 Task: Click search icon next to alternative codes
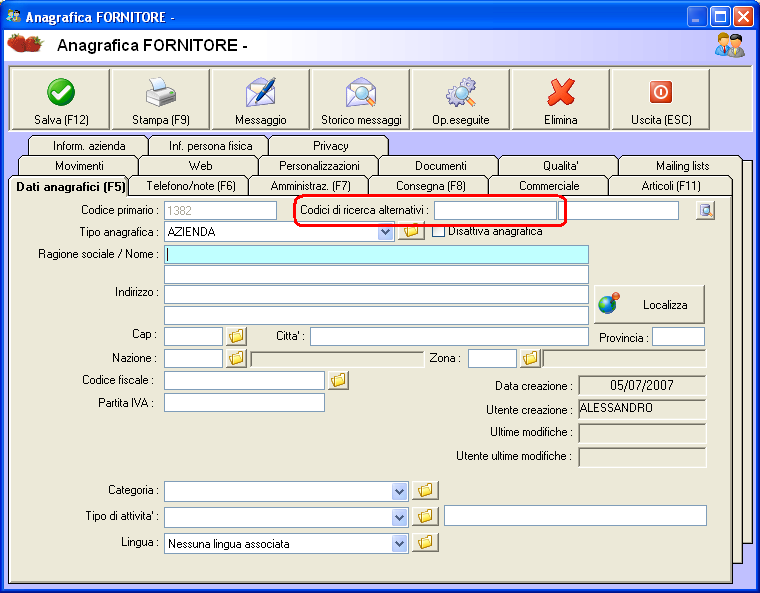705,210
